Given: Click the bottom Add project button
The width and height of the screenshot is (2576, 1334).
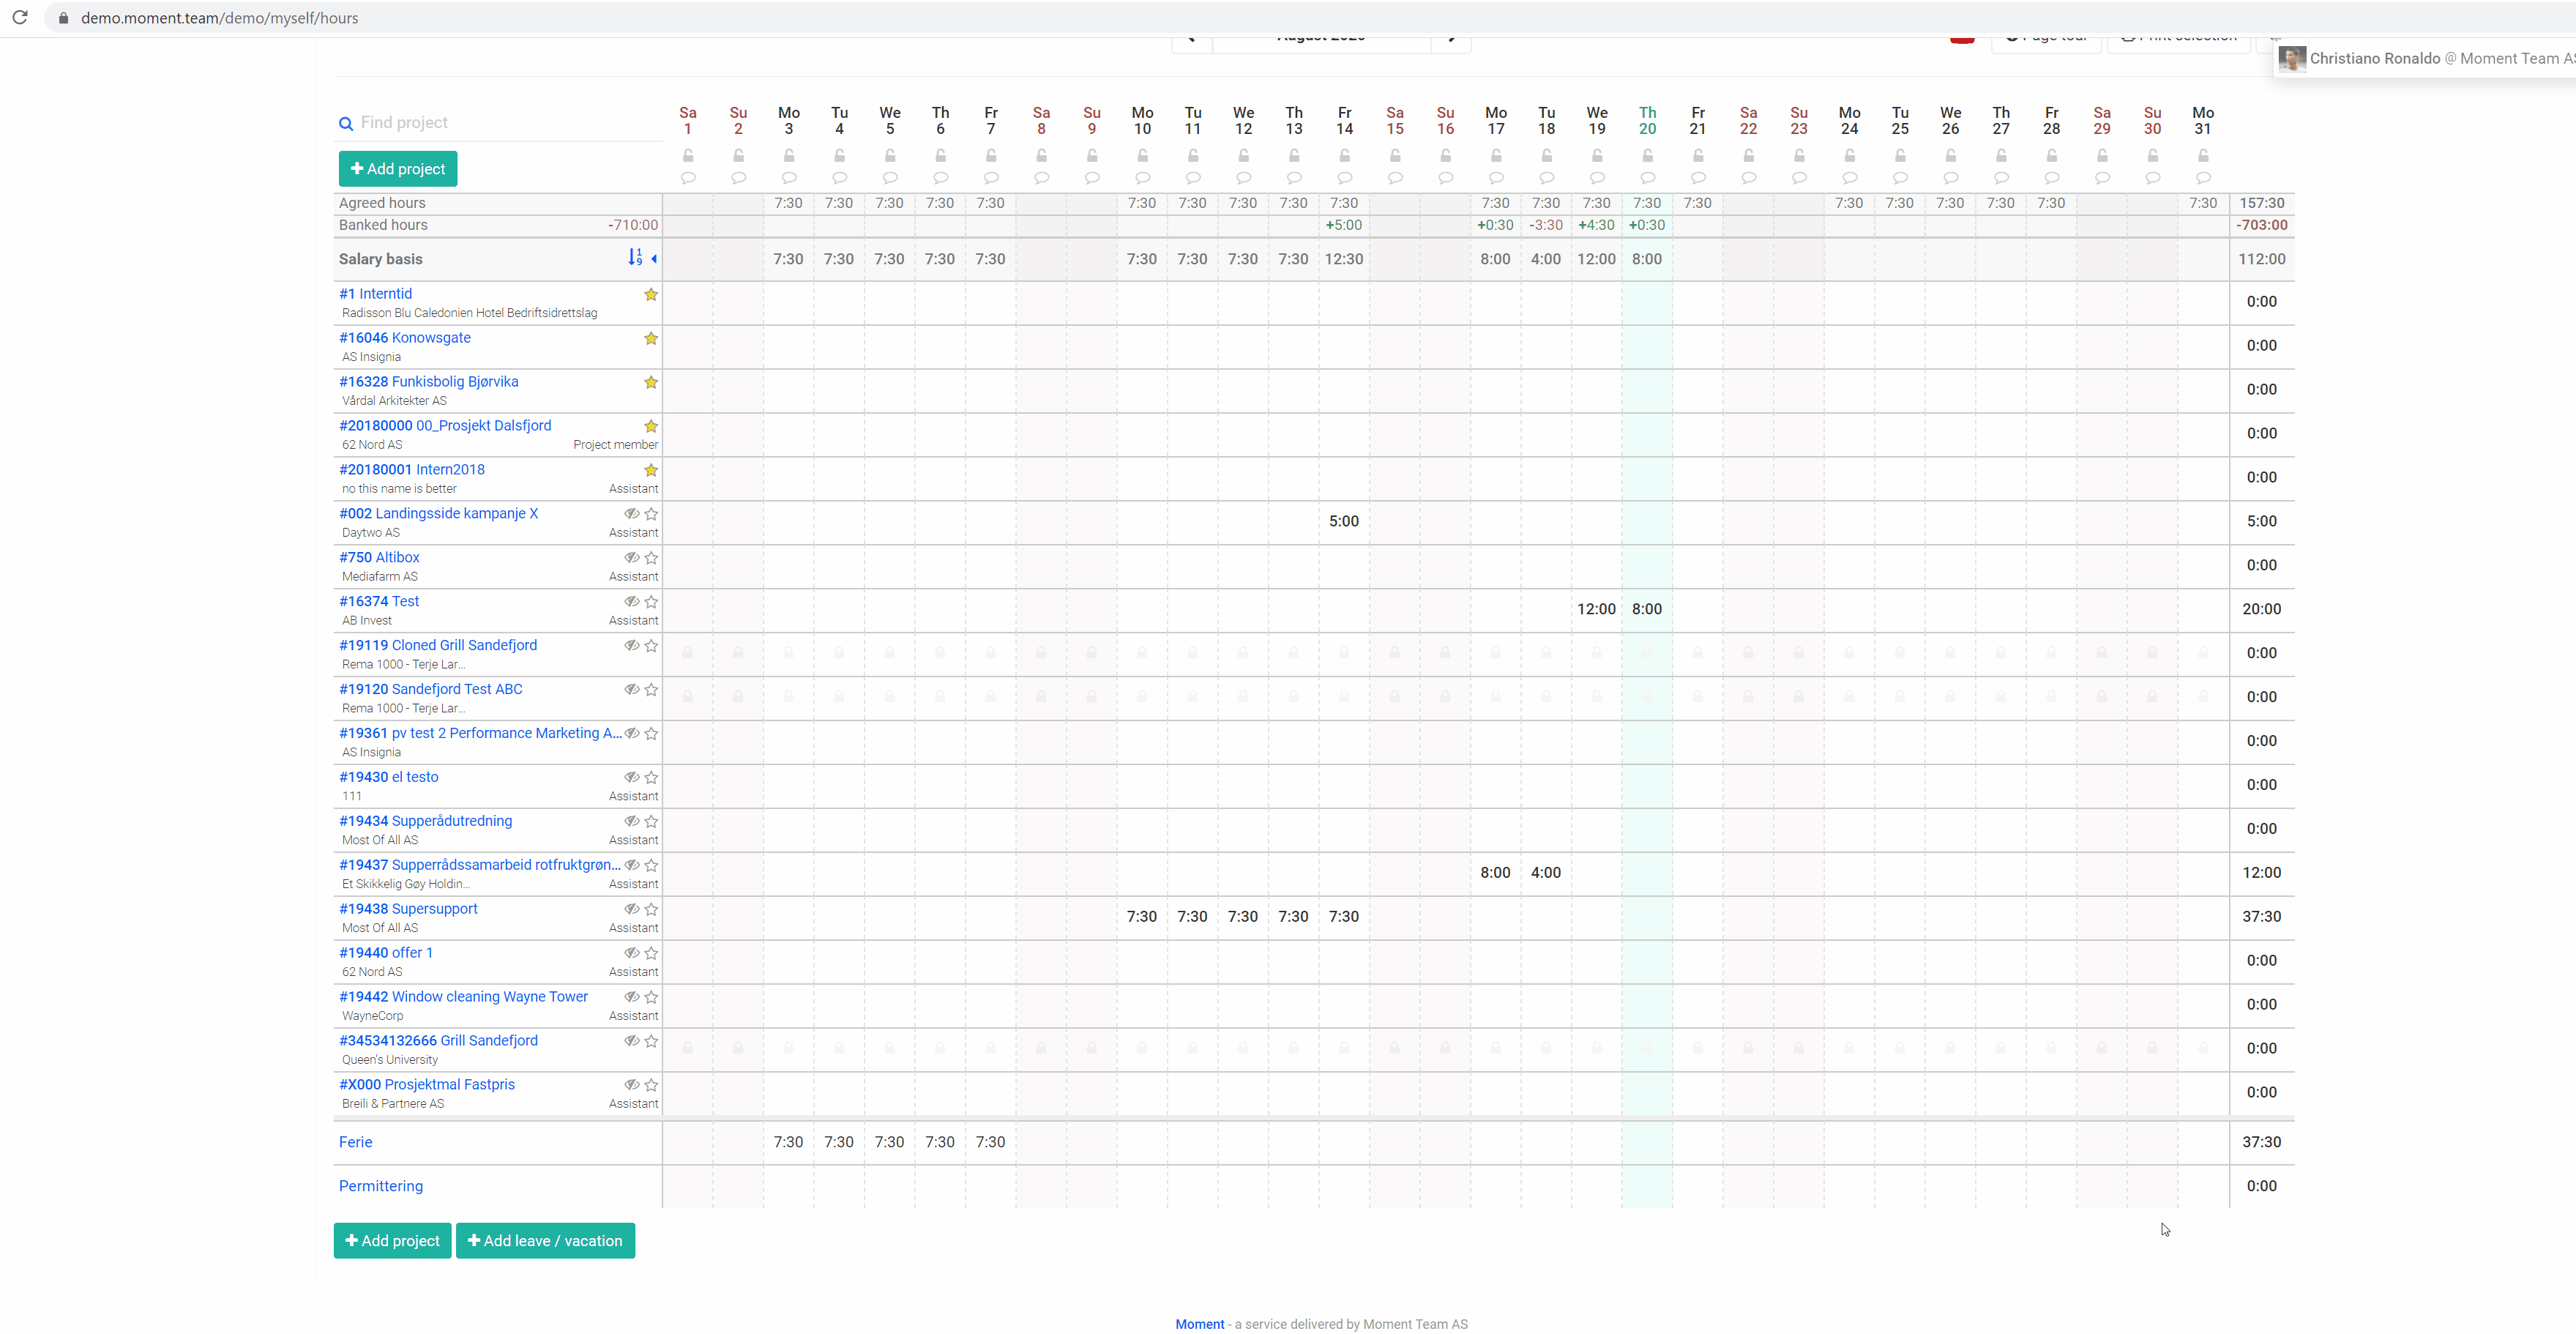Looking at the screenshot, I should click(x=392, y=1241).
